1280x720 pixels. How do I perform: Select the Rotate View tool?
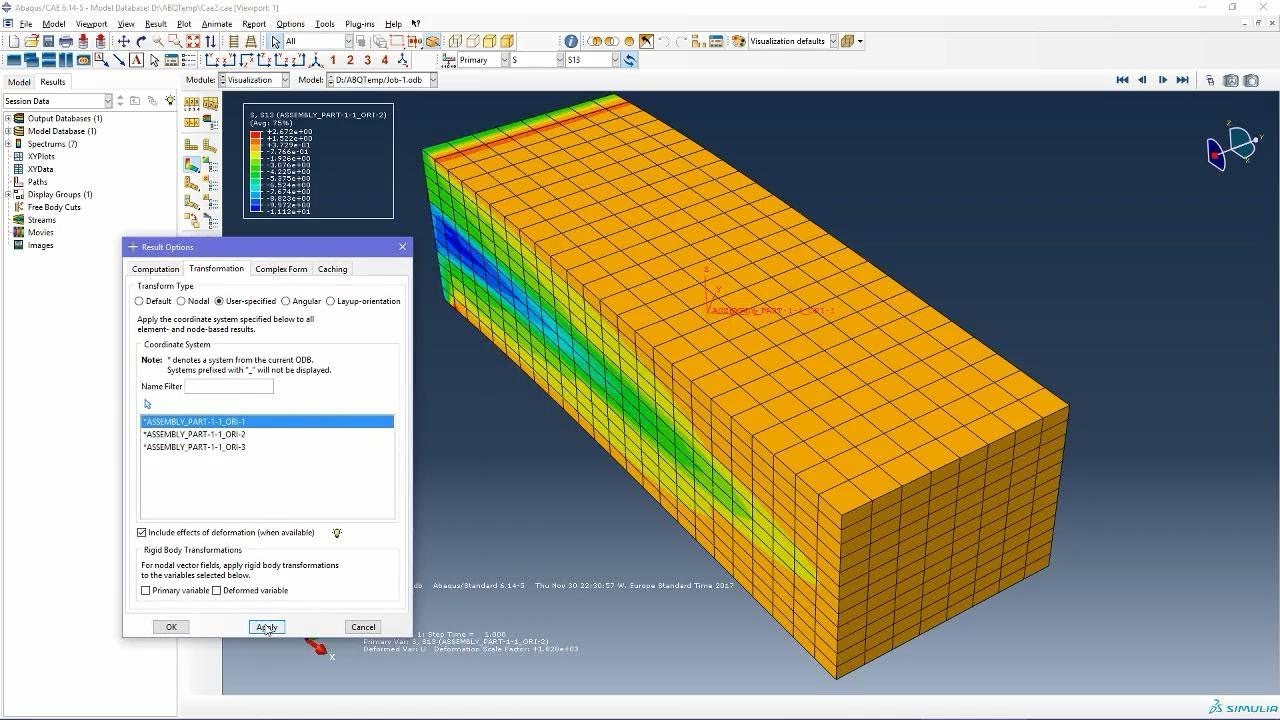click(141, 42)
